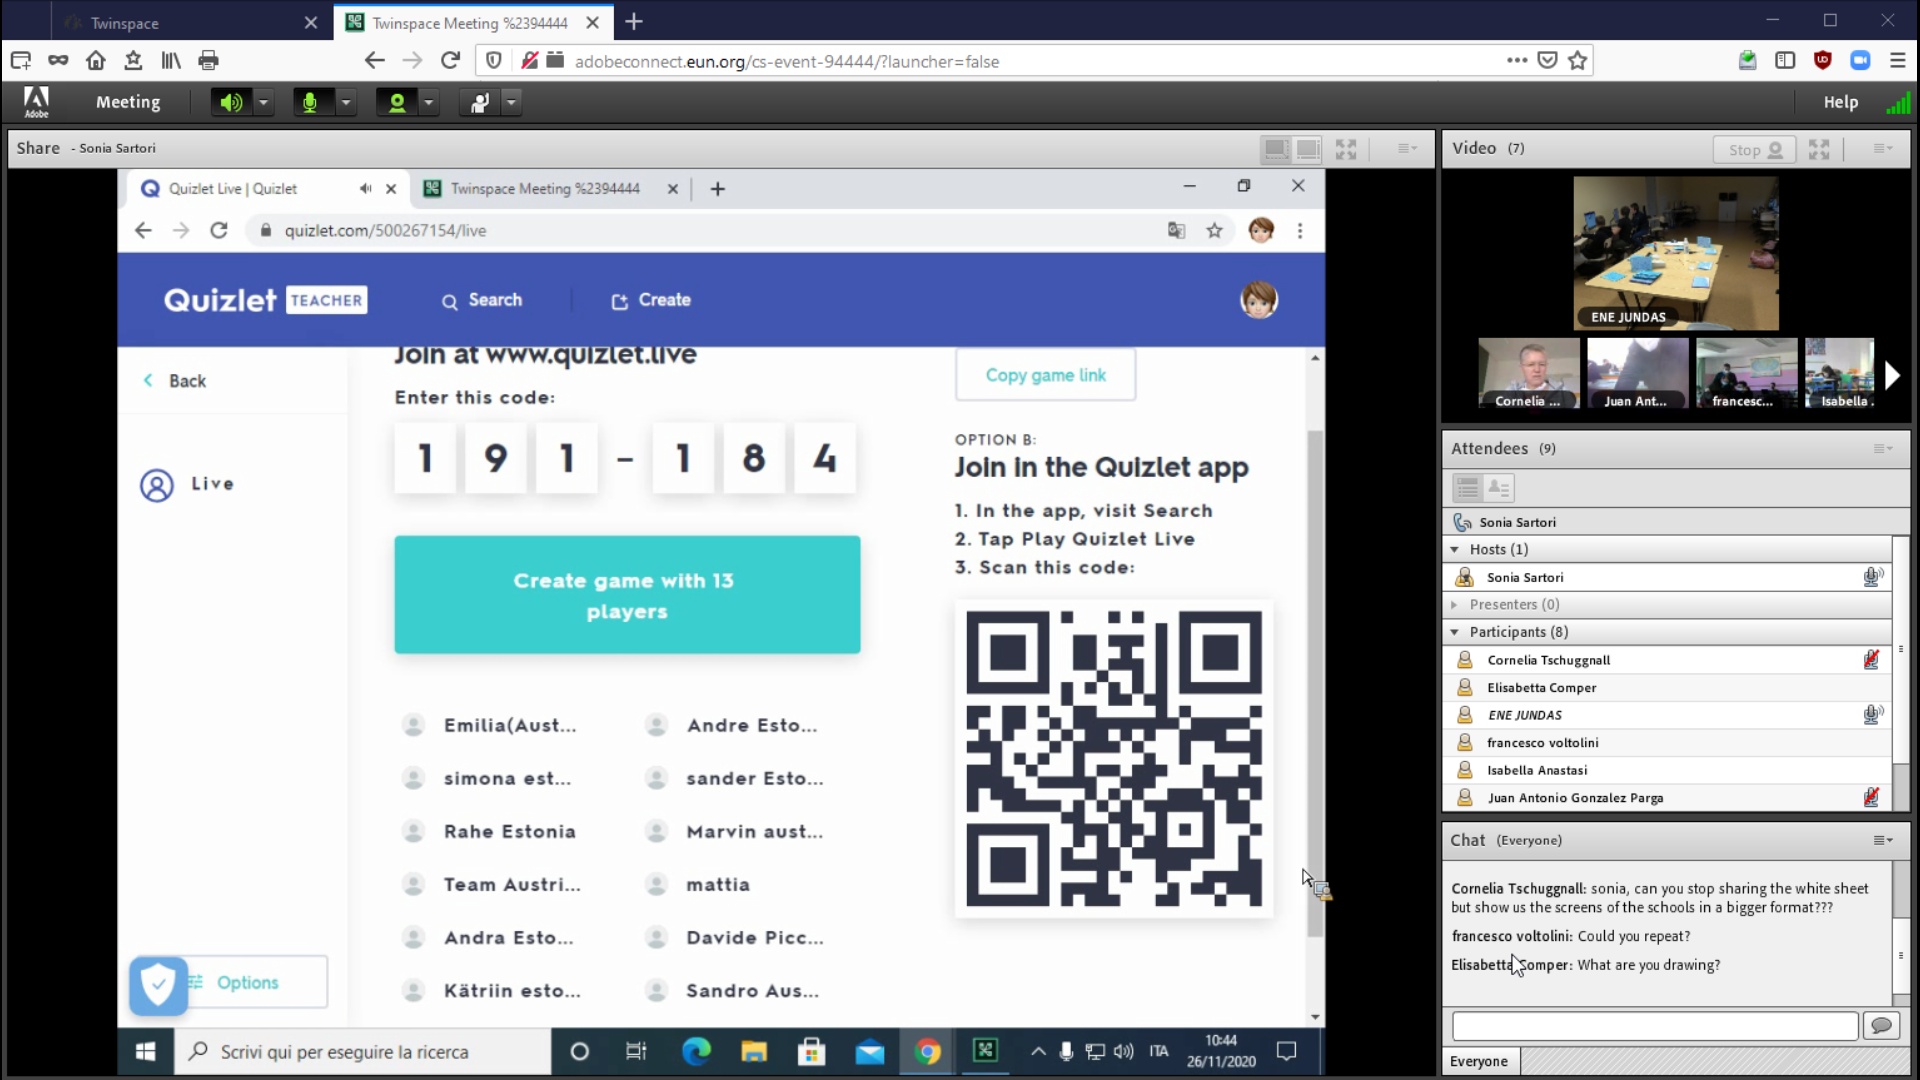The height and width of the screenshot is (1080, 1920).
Task: Click translate icon in shared Chrome address bar
Action: 1176,231
